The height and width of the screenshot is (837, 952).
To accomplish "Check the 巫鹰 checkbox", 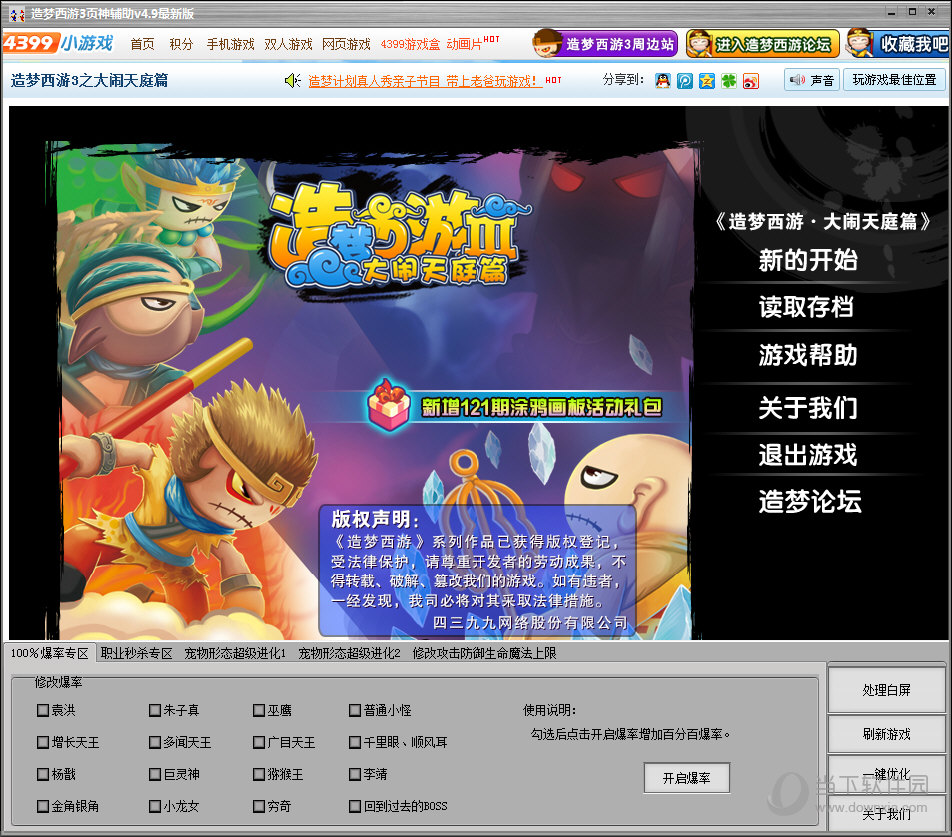I will 259,710.
